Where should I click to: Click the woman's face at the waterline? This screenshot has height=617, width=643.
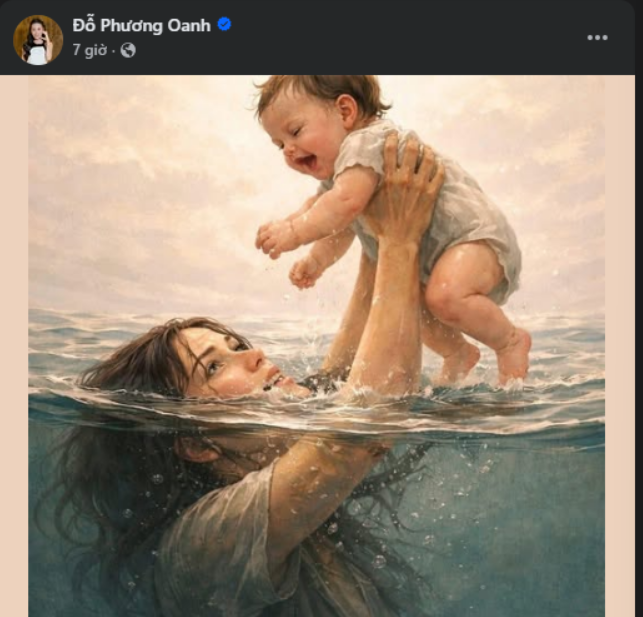point(229,360)
